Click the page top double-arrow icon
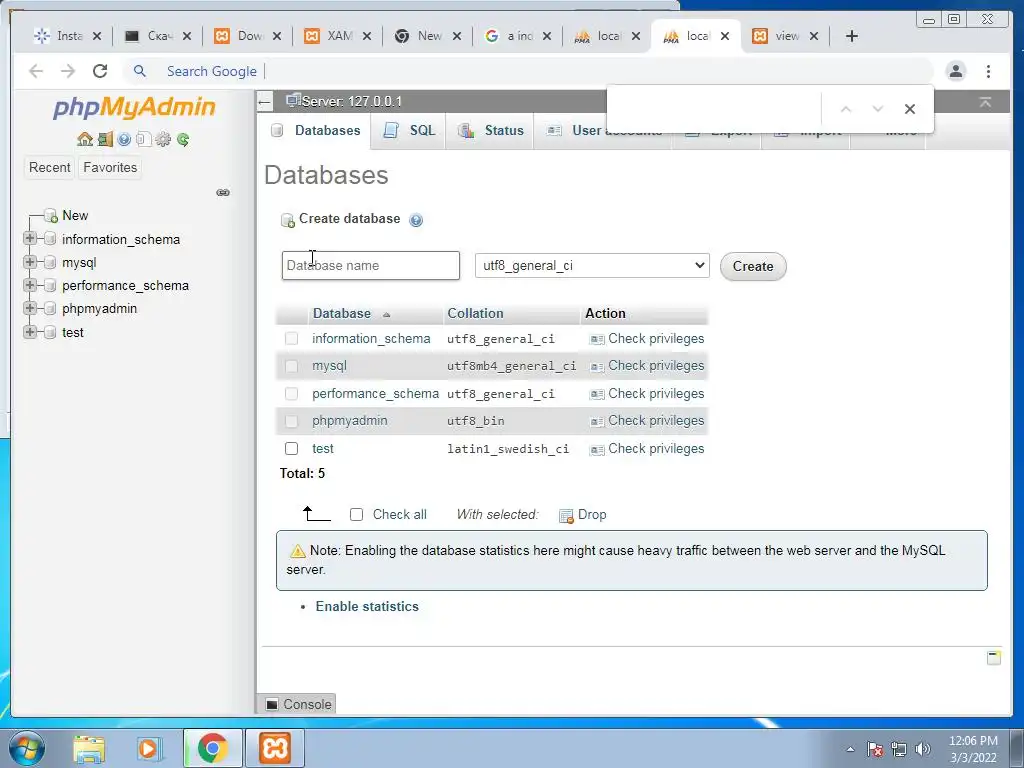This screenshot has width=1024, height=768. (985, 102)
